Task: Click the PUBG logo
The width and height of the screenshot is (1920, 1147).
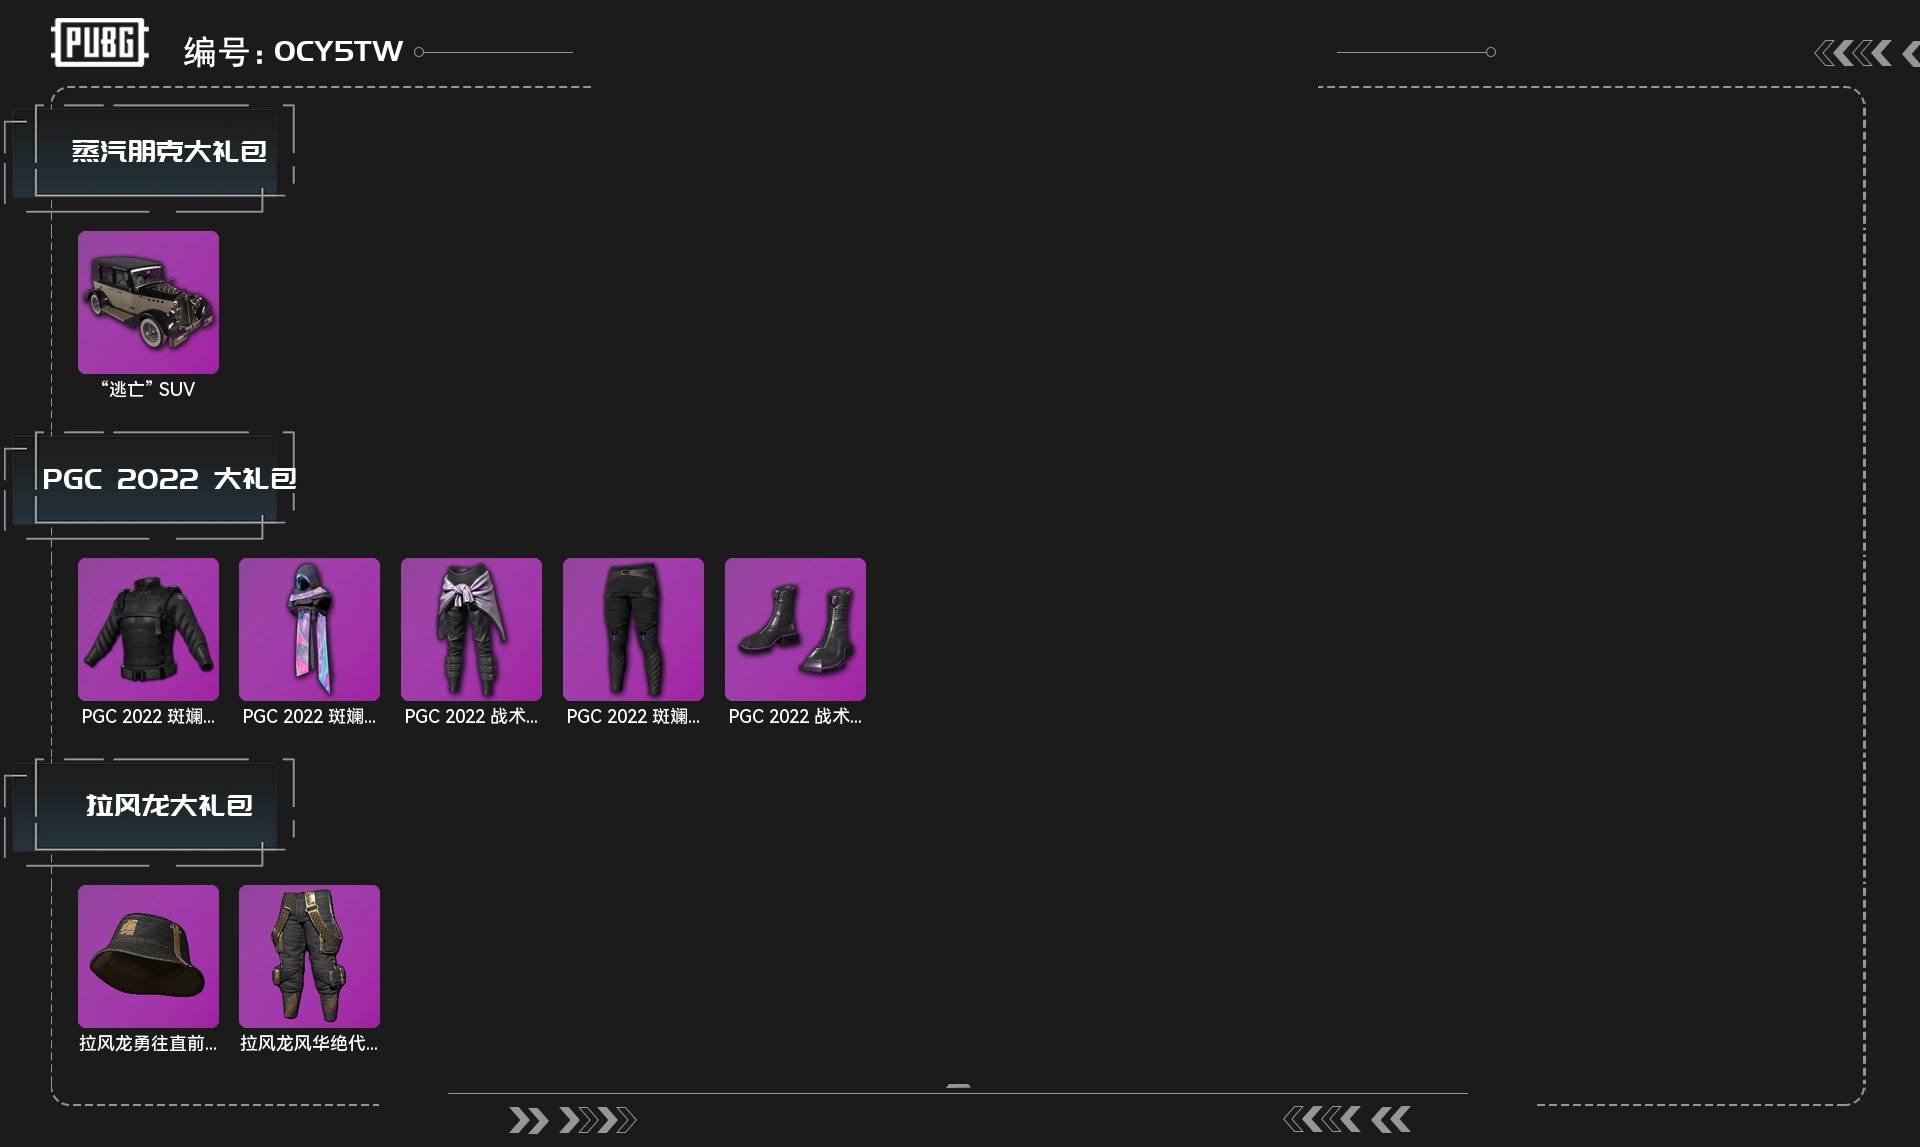Action: pos(100,43)
